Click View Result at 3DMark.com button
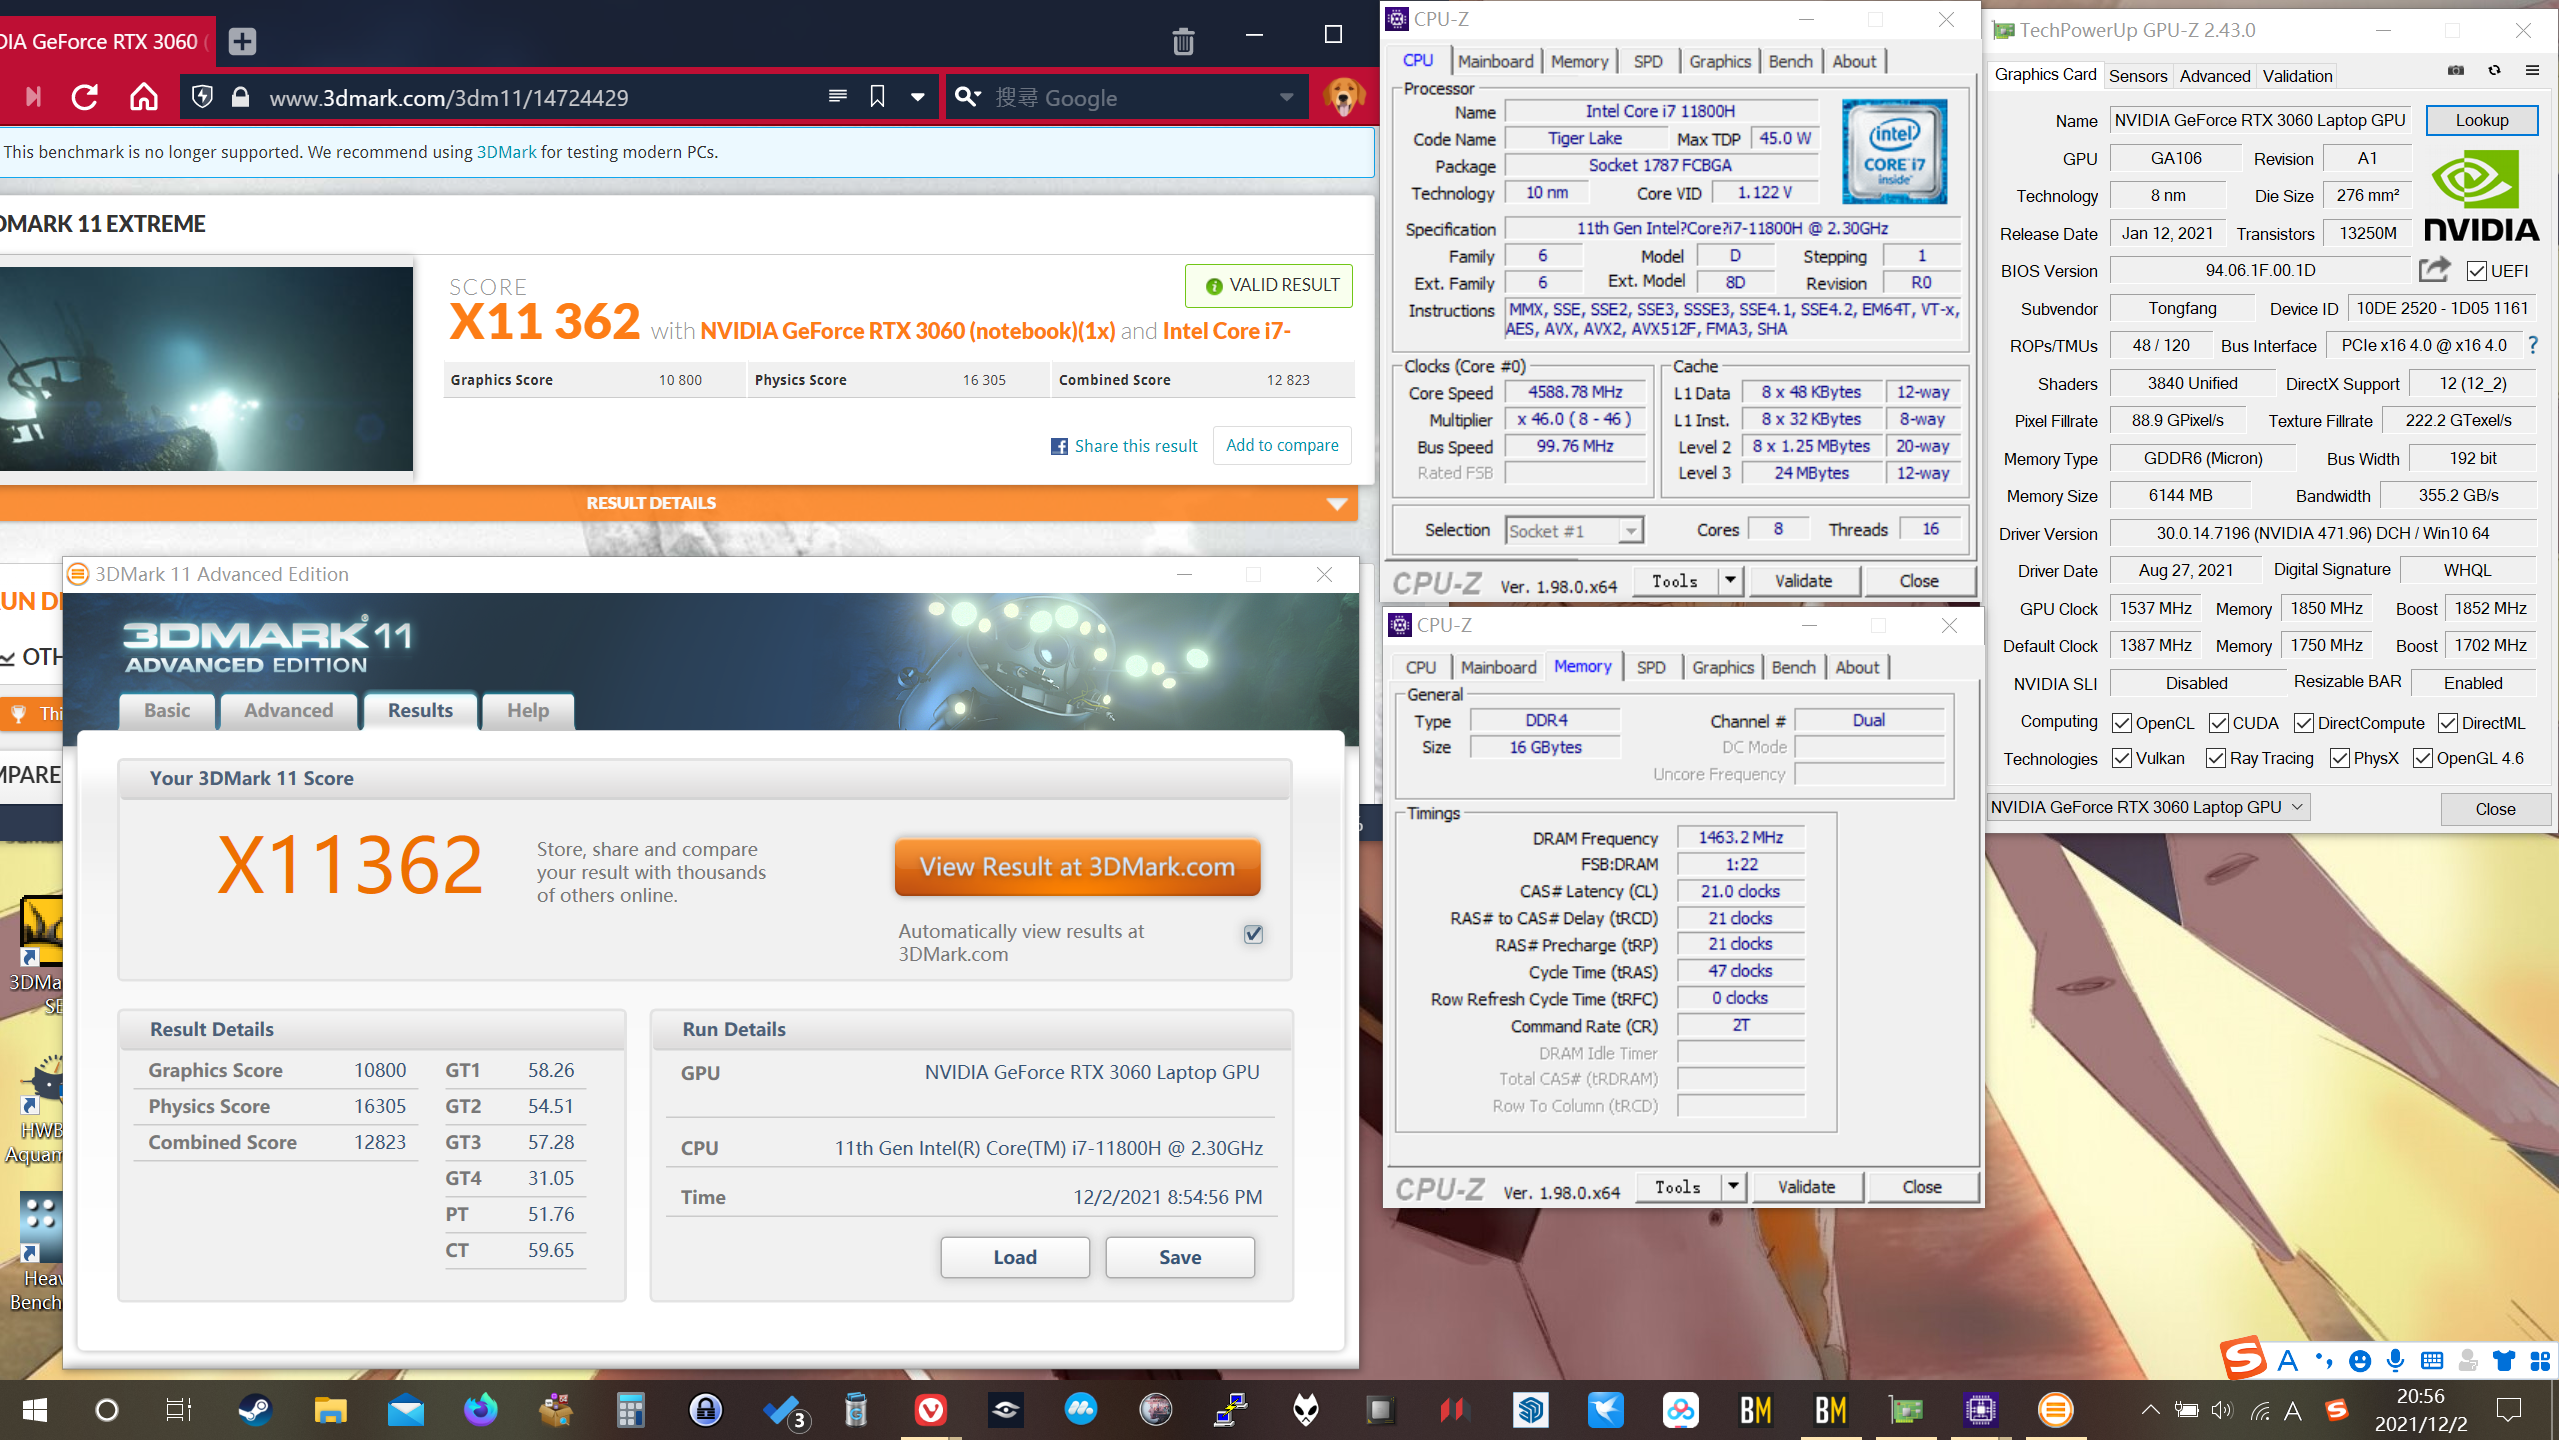The width and height of the screenshot is (2559, 1440). [x=1077, y=866]
